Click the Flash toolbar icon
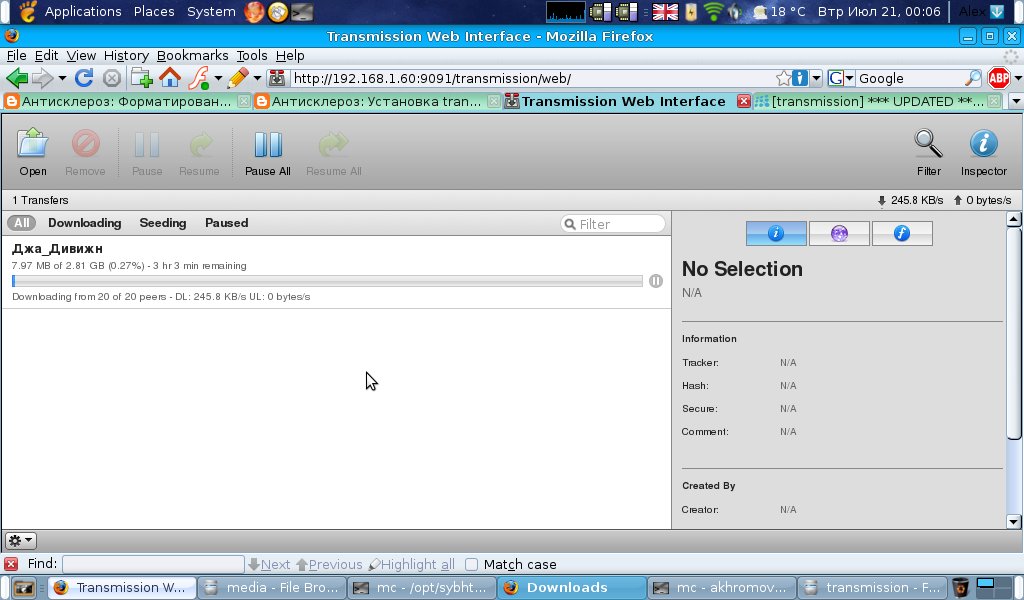The width and height of the screenshot is (1024, 600). click(x=199, y=78)
